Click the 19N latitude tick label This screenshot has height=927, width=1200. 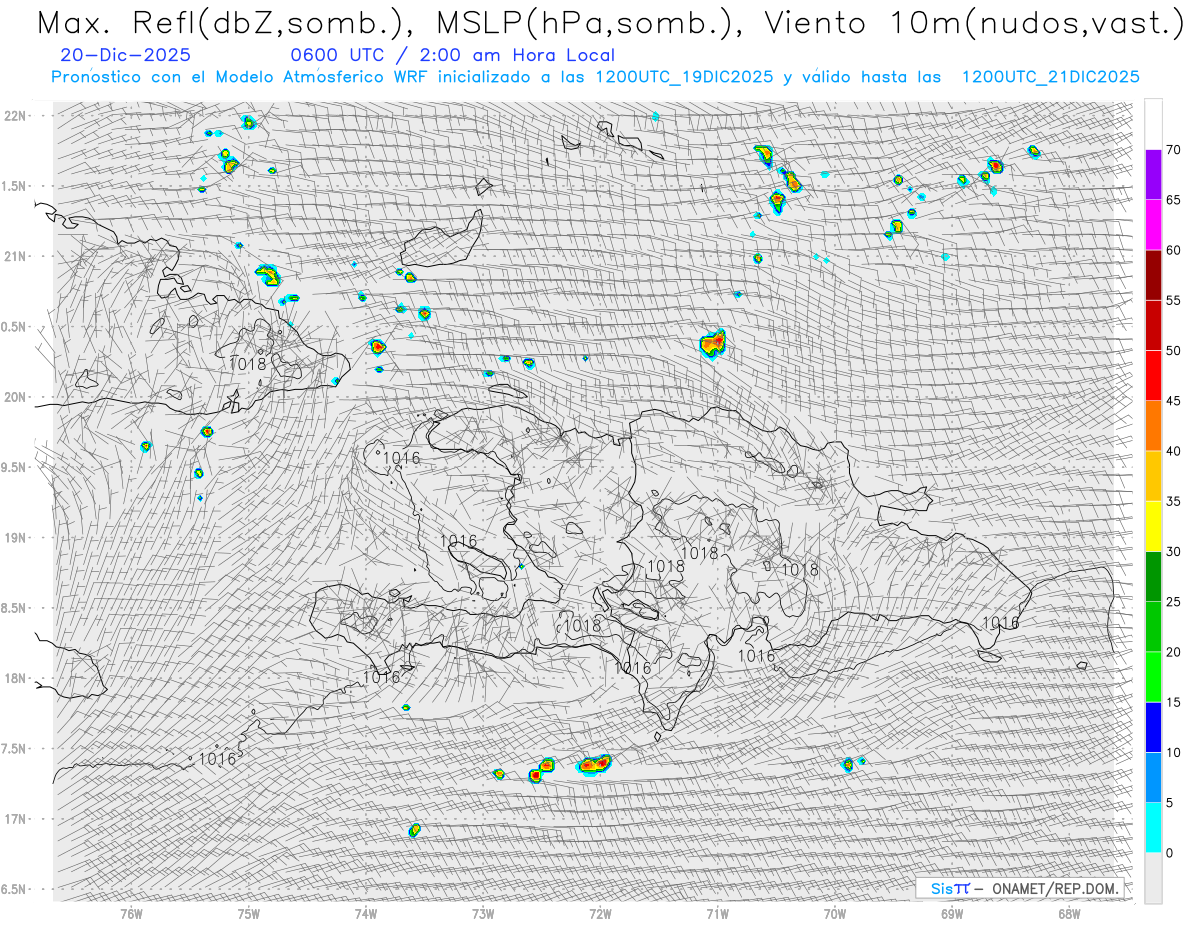click(x=15, y=537)
